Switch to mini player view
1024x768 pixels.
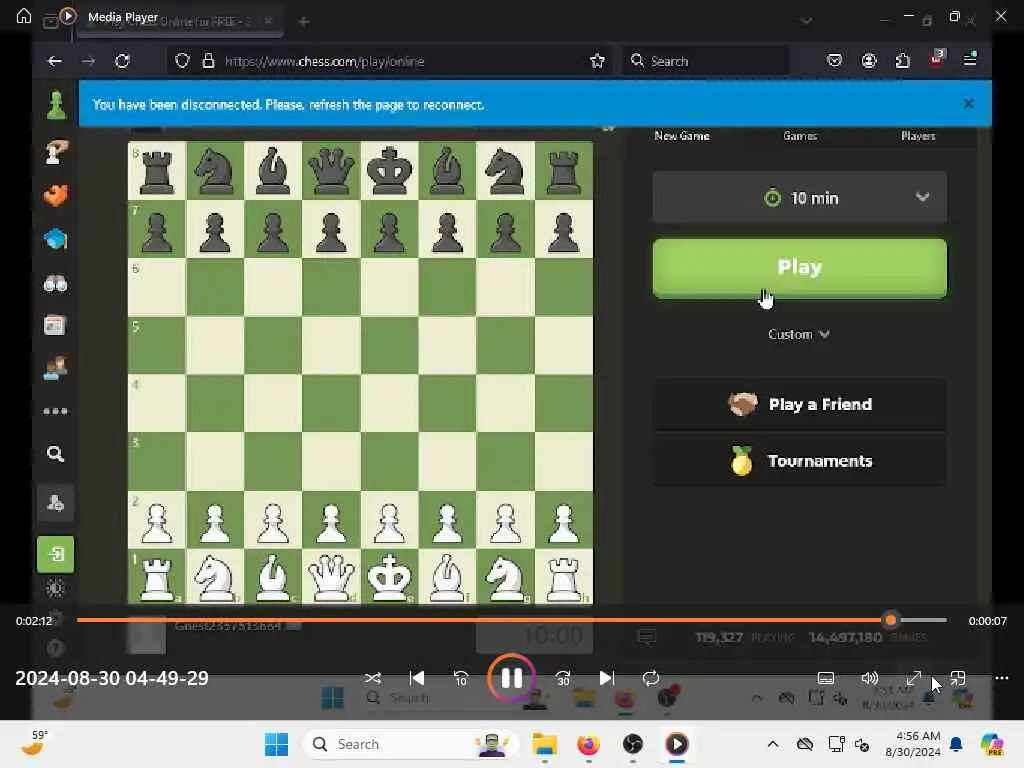[x=957, y=678]
